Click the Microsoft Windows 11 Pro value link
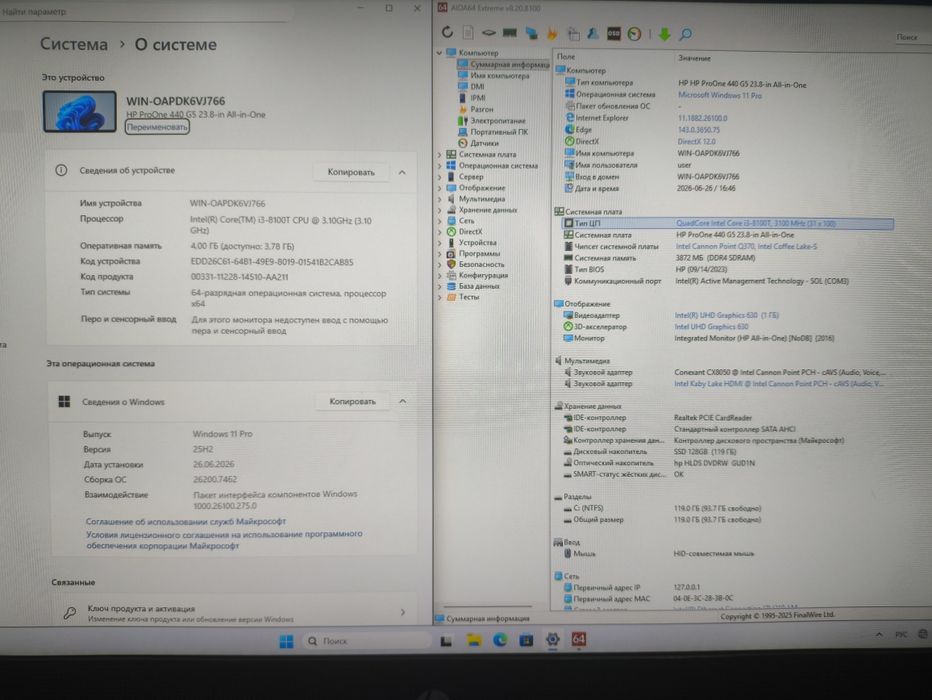Viewport: 932px width, 700px height. click(x=720, y=95)
